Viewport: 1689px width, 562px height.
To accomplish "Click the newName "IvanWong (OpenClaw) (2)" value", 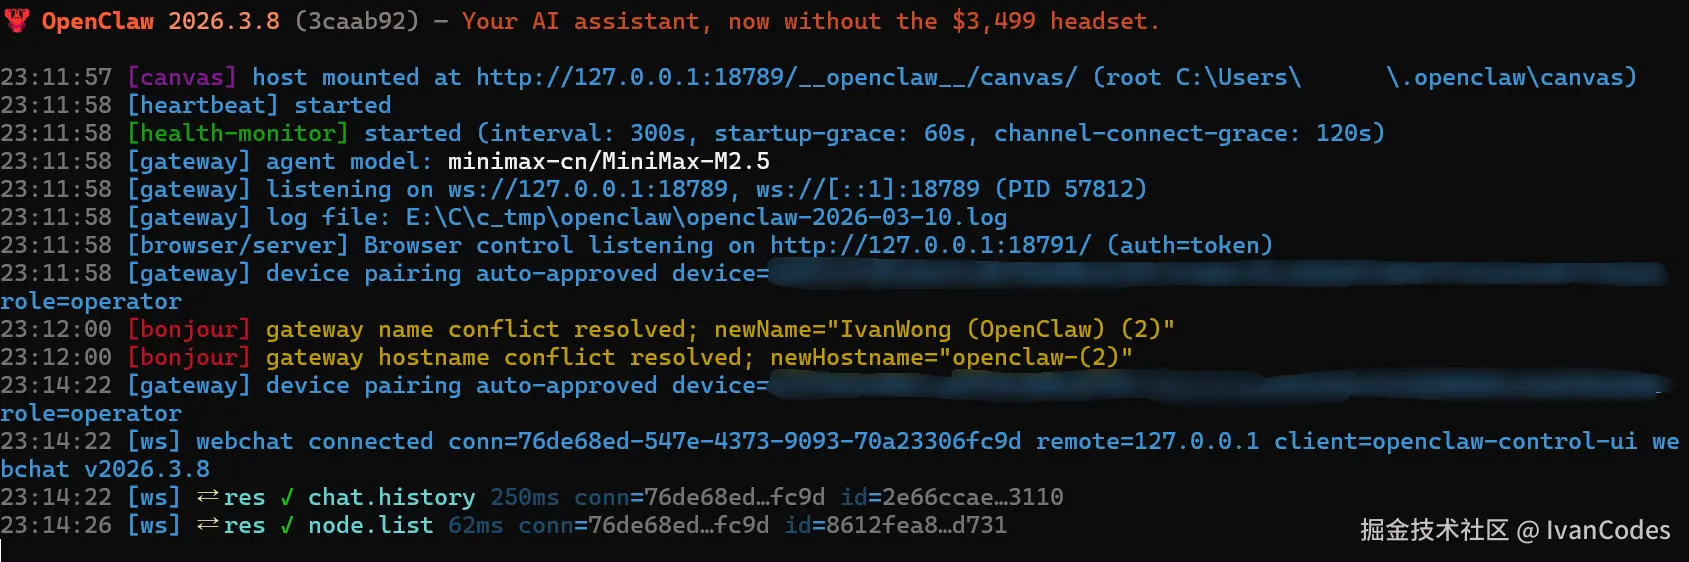I will (1006, 329).
